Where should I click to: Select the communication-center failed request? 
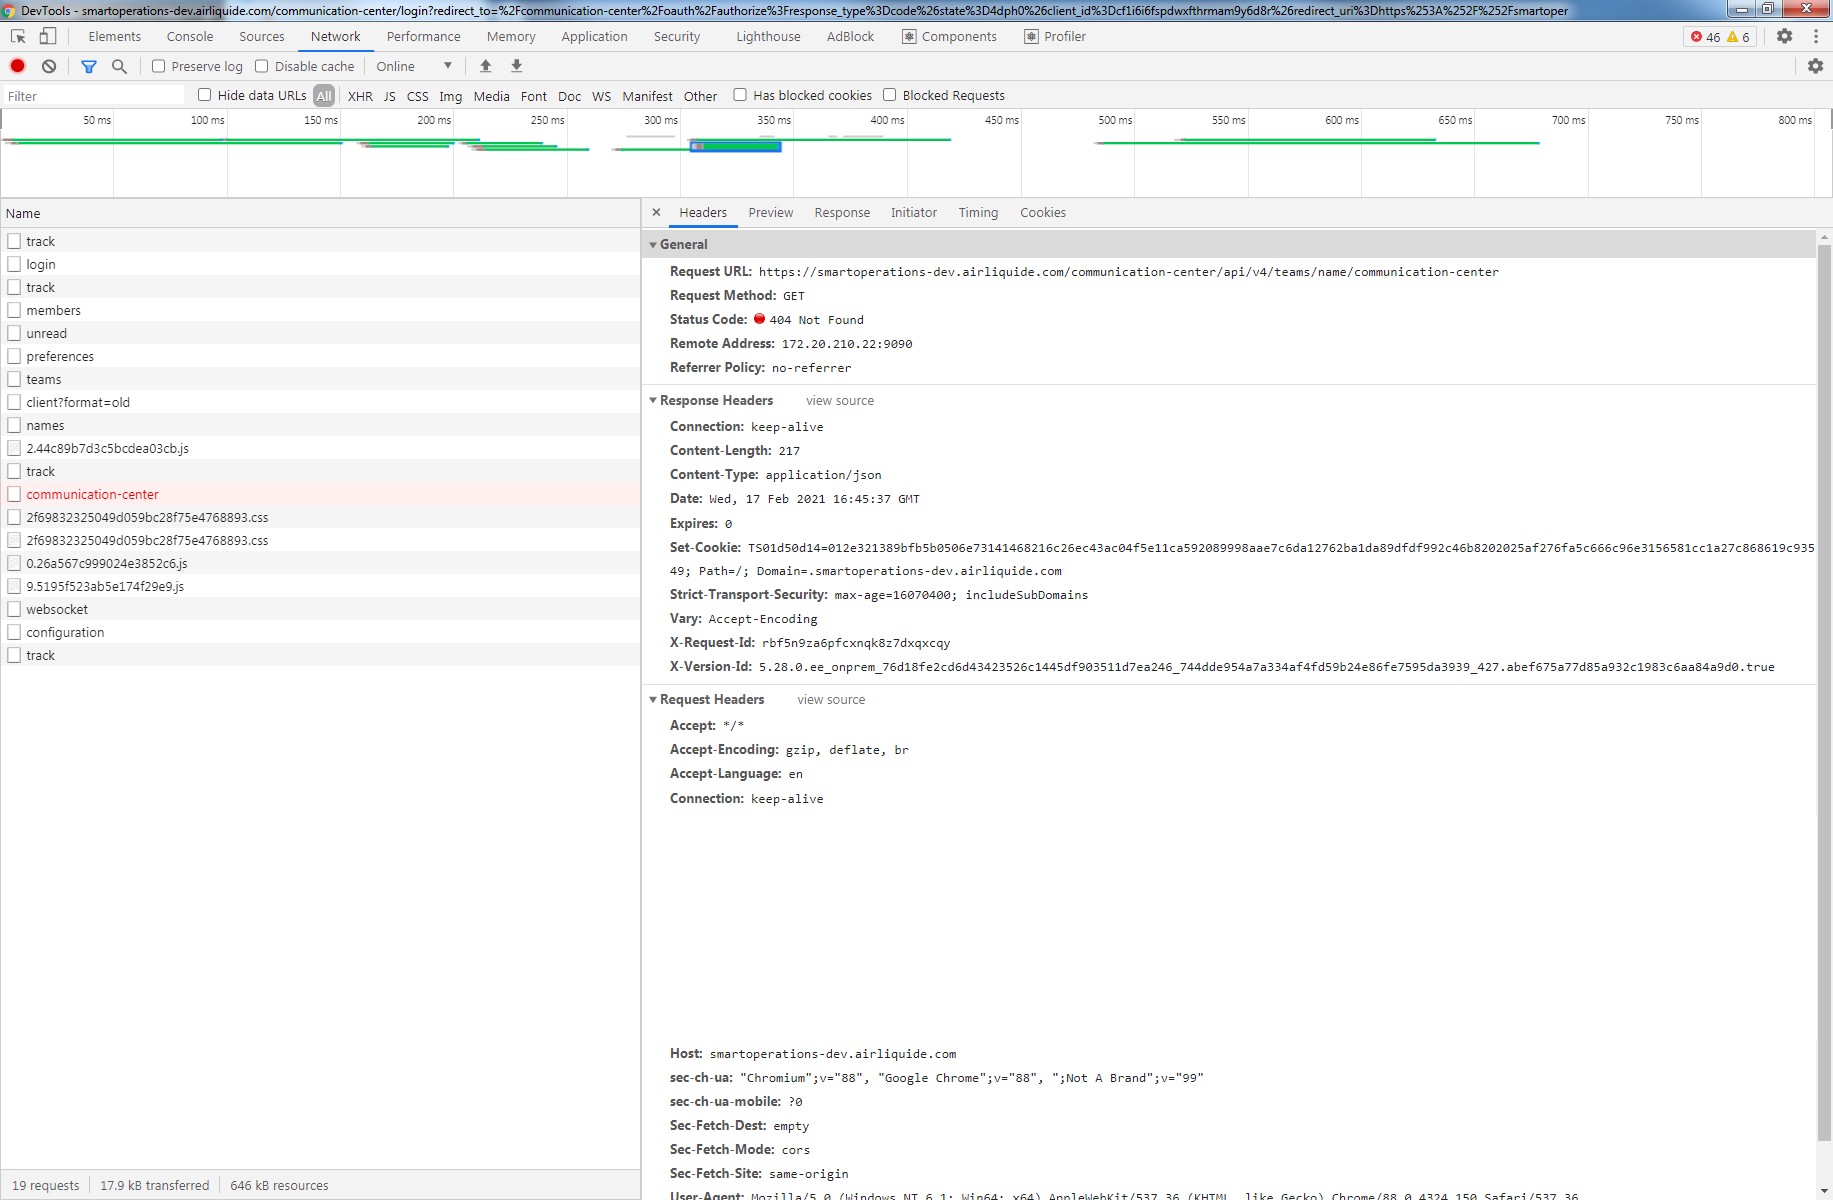[x=320, y=494]
